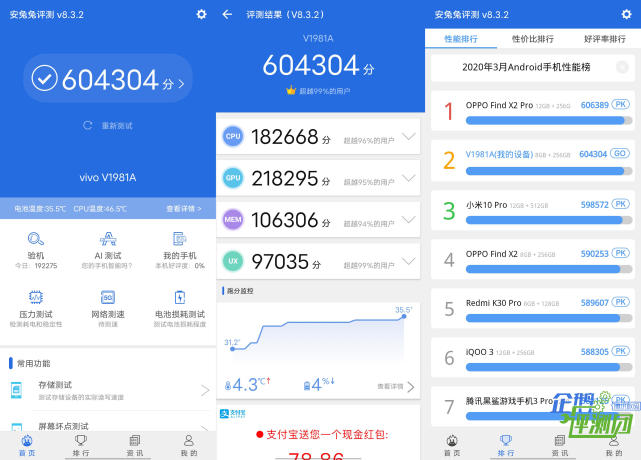Tap PK button for iQOO 3
This screenshot has width=641, height=460.
pos(620,351)
